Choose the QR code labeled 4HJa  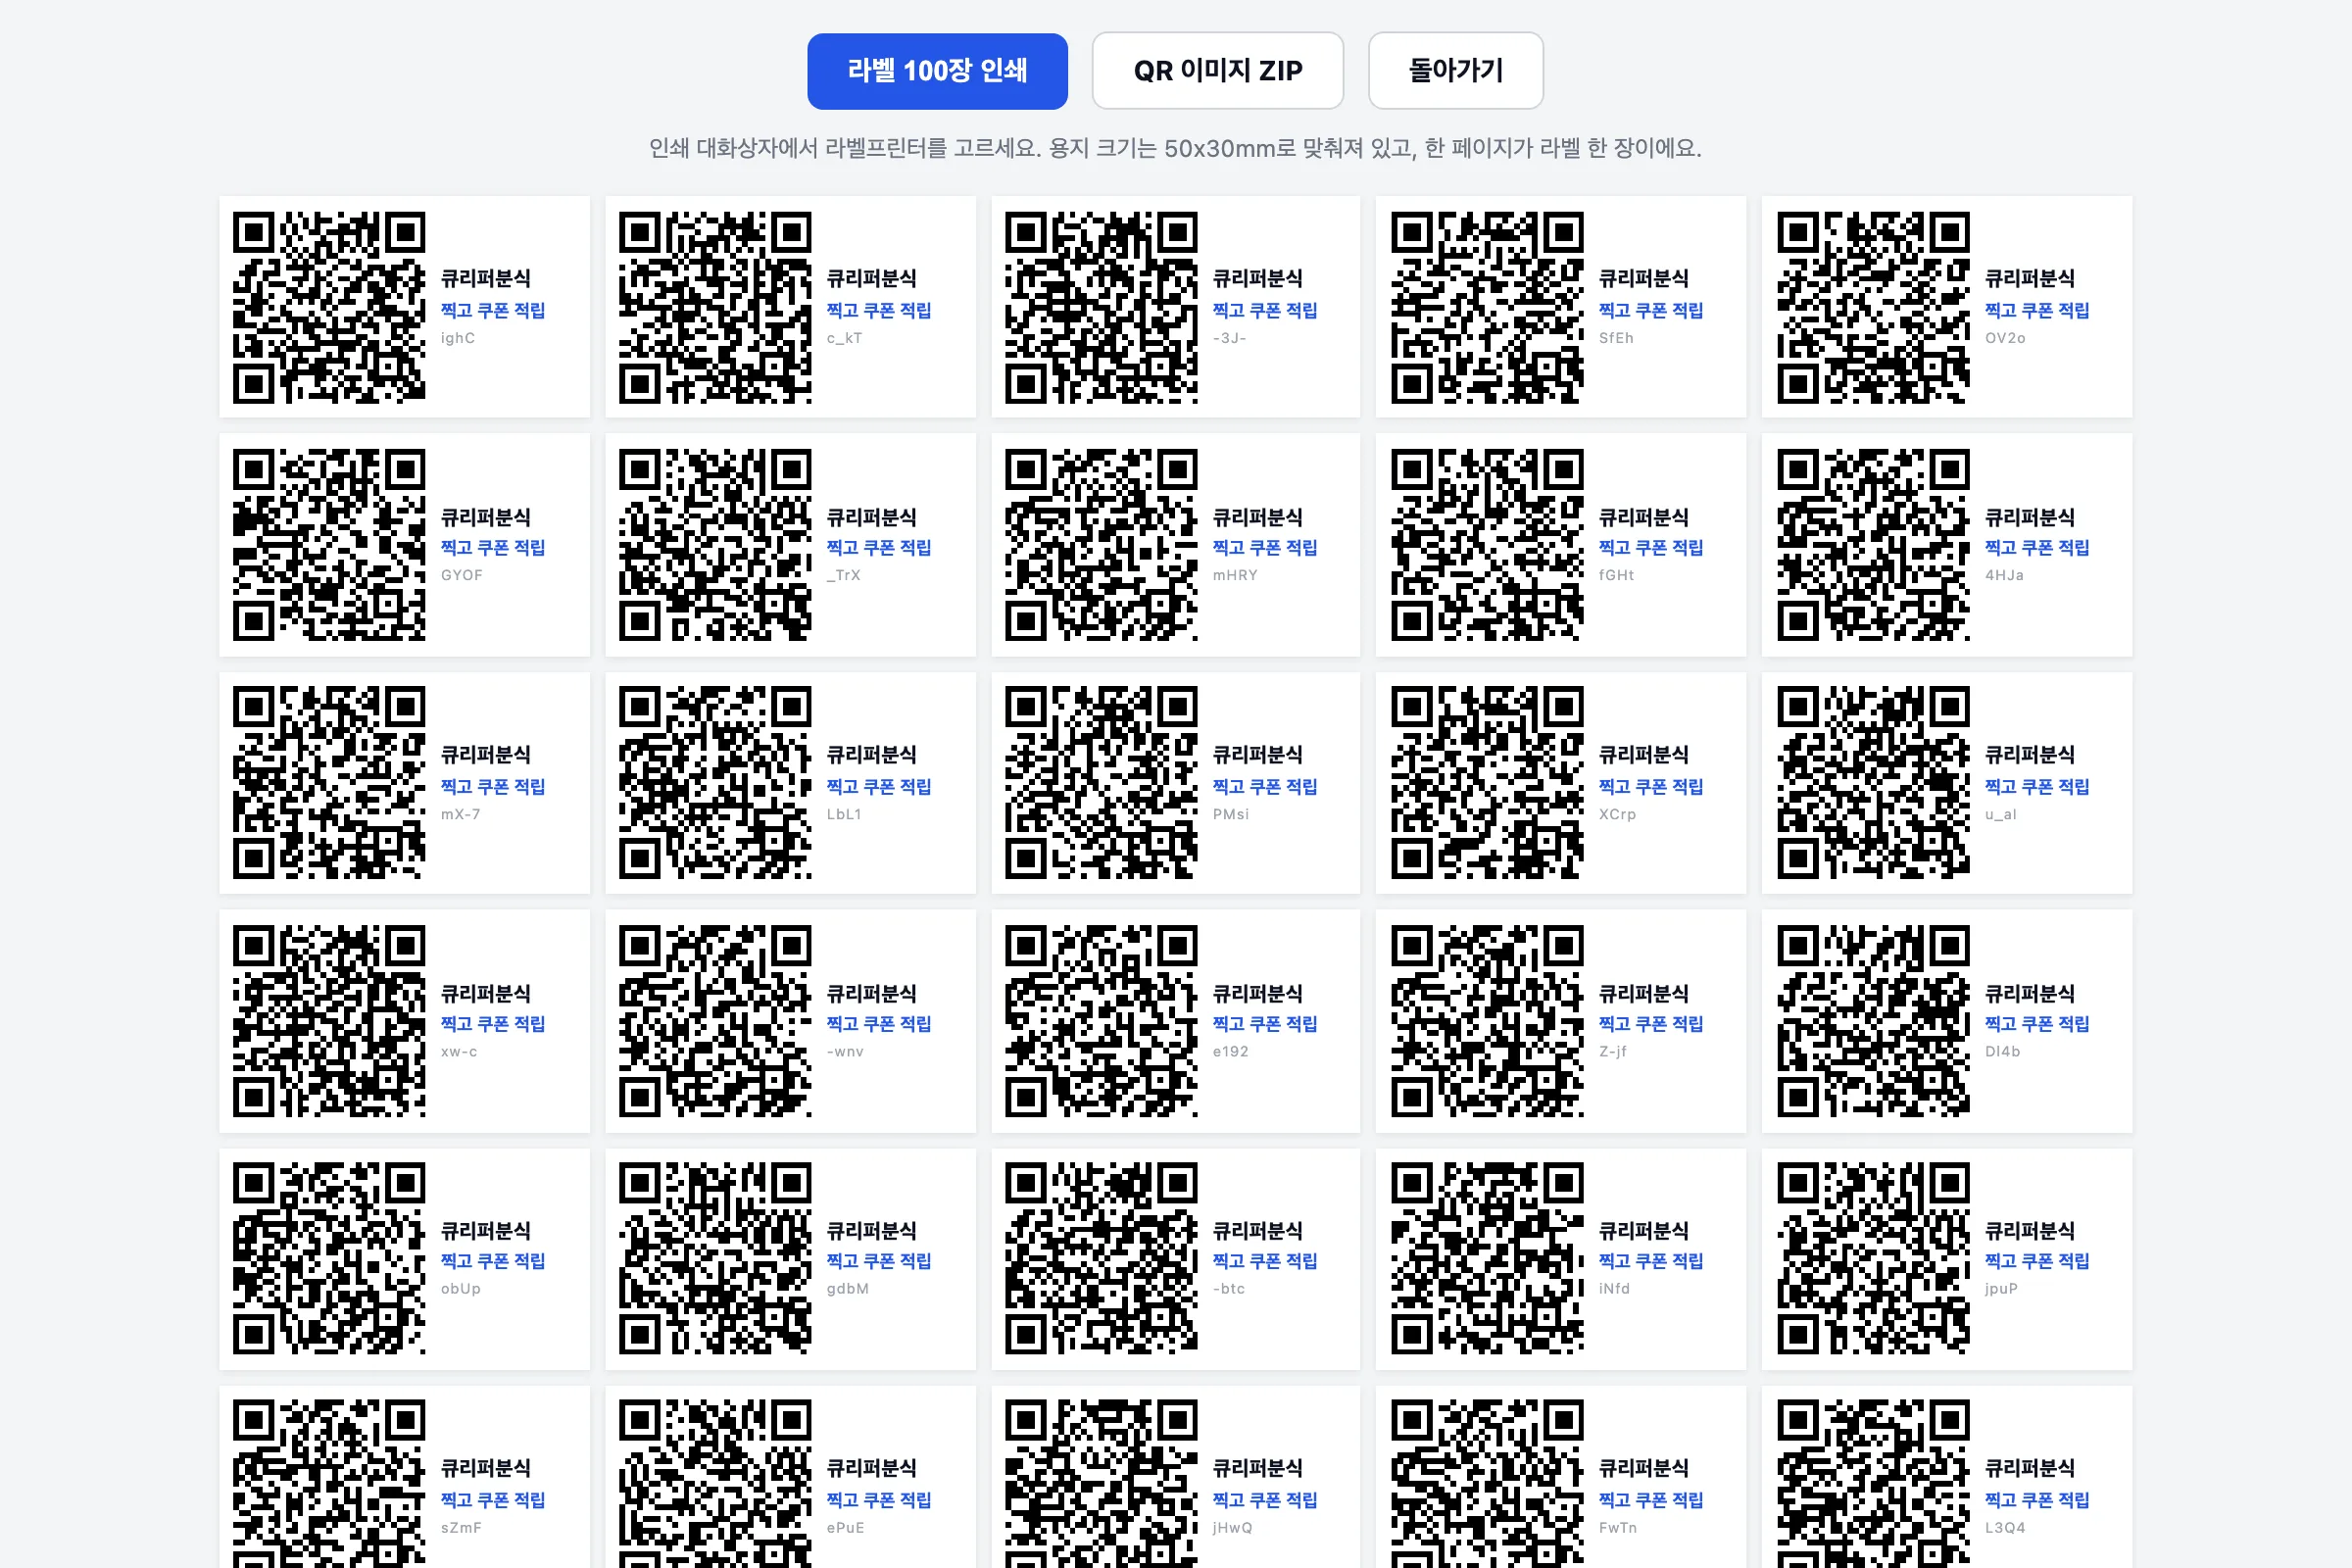pyautogui.click(x=1873, y=545)
